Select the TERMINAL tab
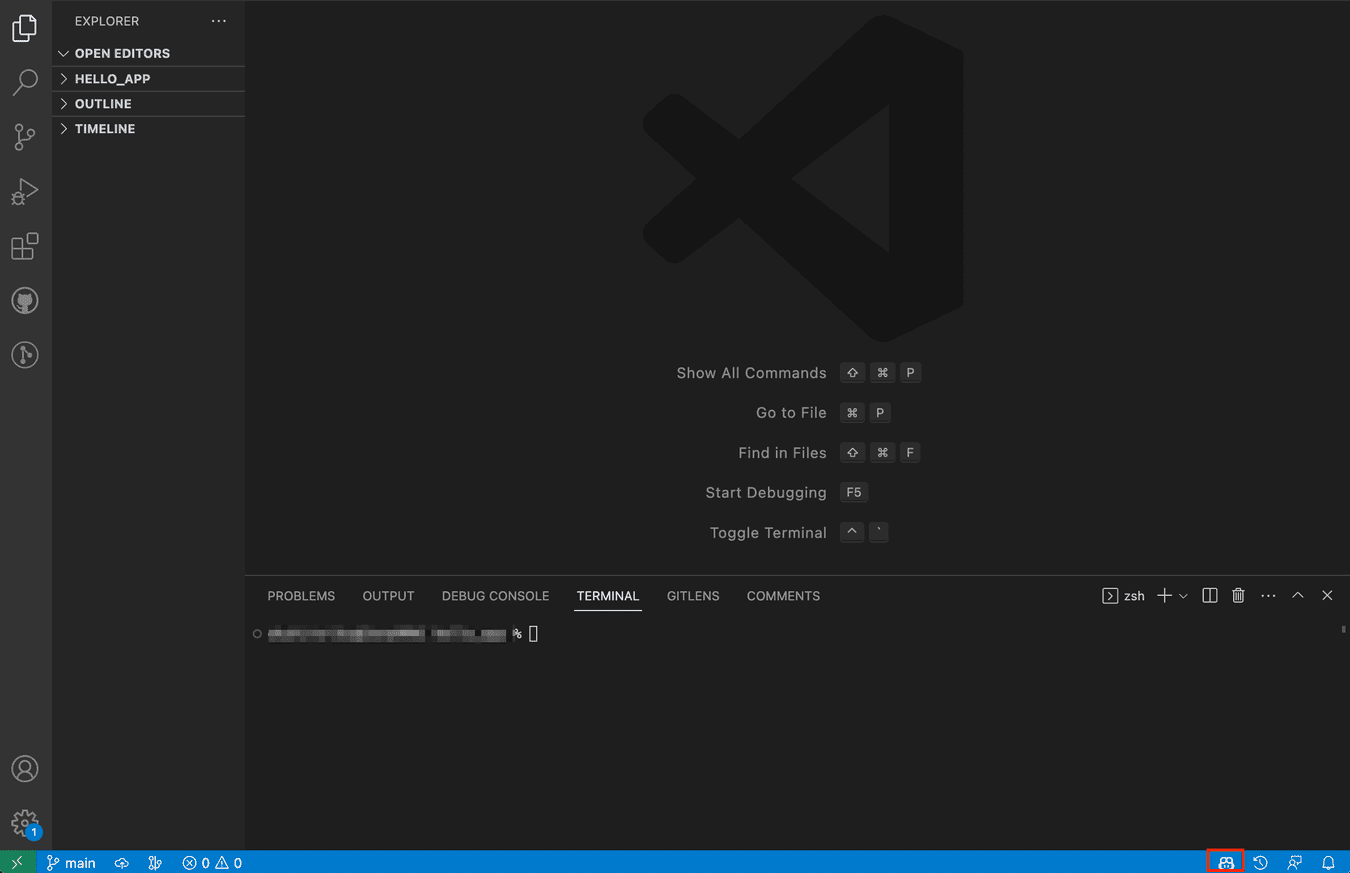The height and width of the screenshot is (873, 1350). coord(608,596)
